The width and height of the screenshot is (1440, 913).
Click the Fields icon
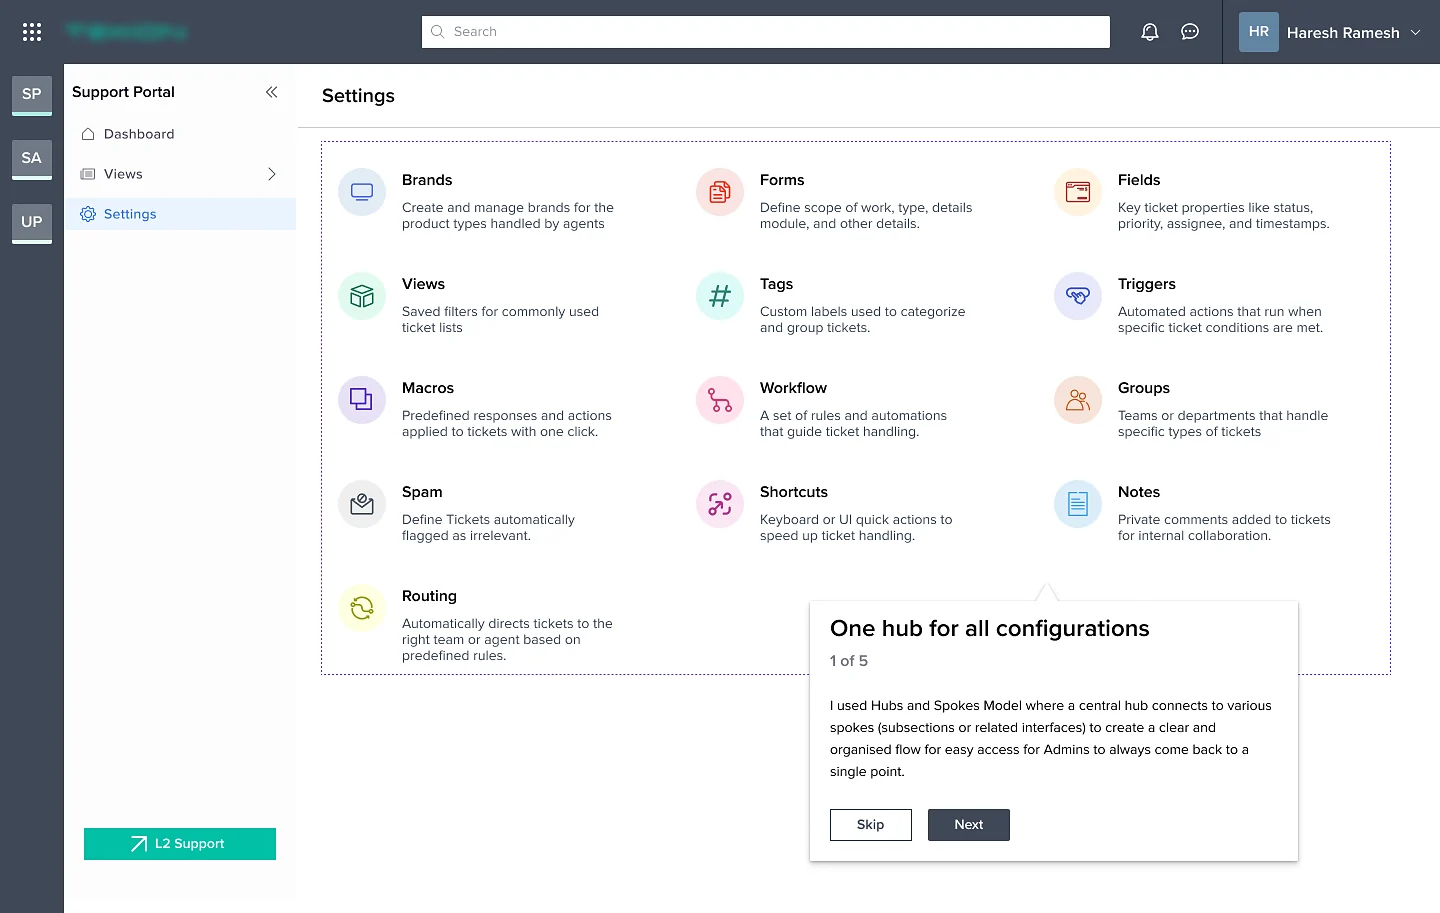(x=1078, y=192)
